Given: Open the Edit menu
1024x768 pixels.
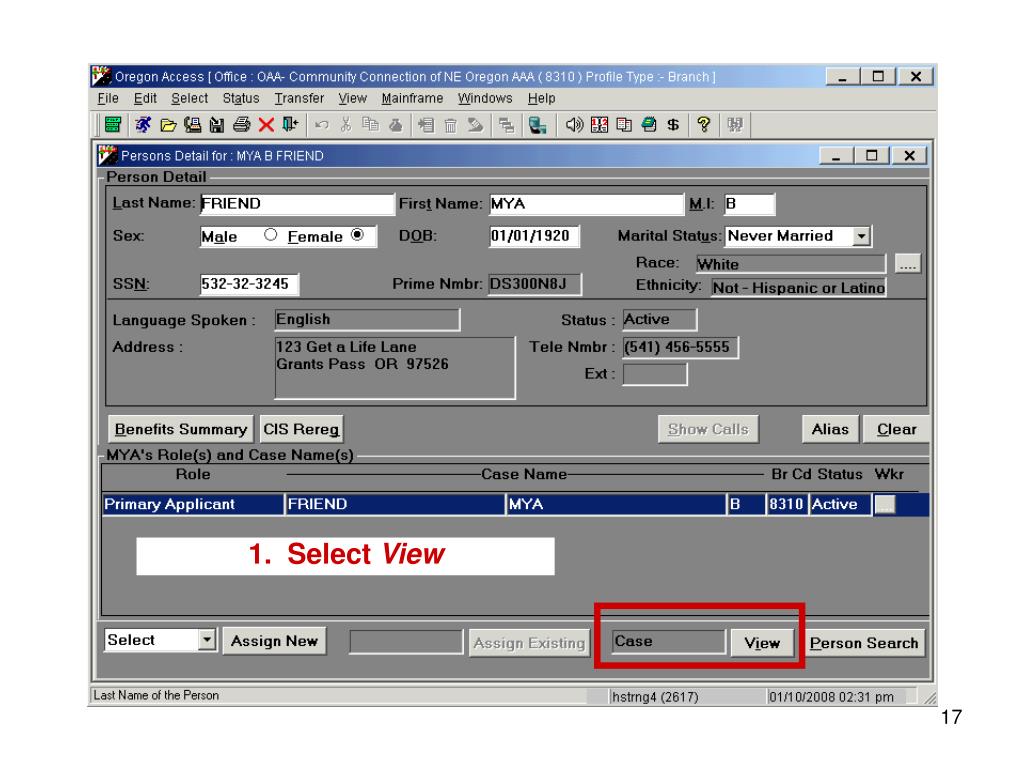Looking at the screenshot, I should coord(145,98).
